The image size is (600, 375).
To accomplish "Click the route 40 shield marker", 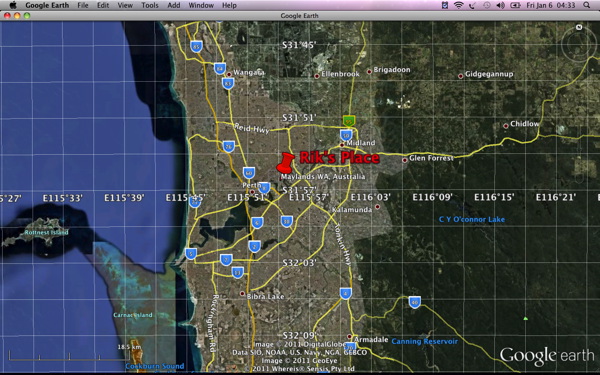I will 414,302.
